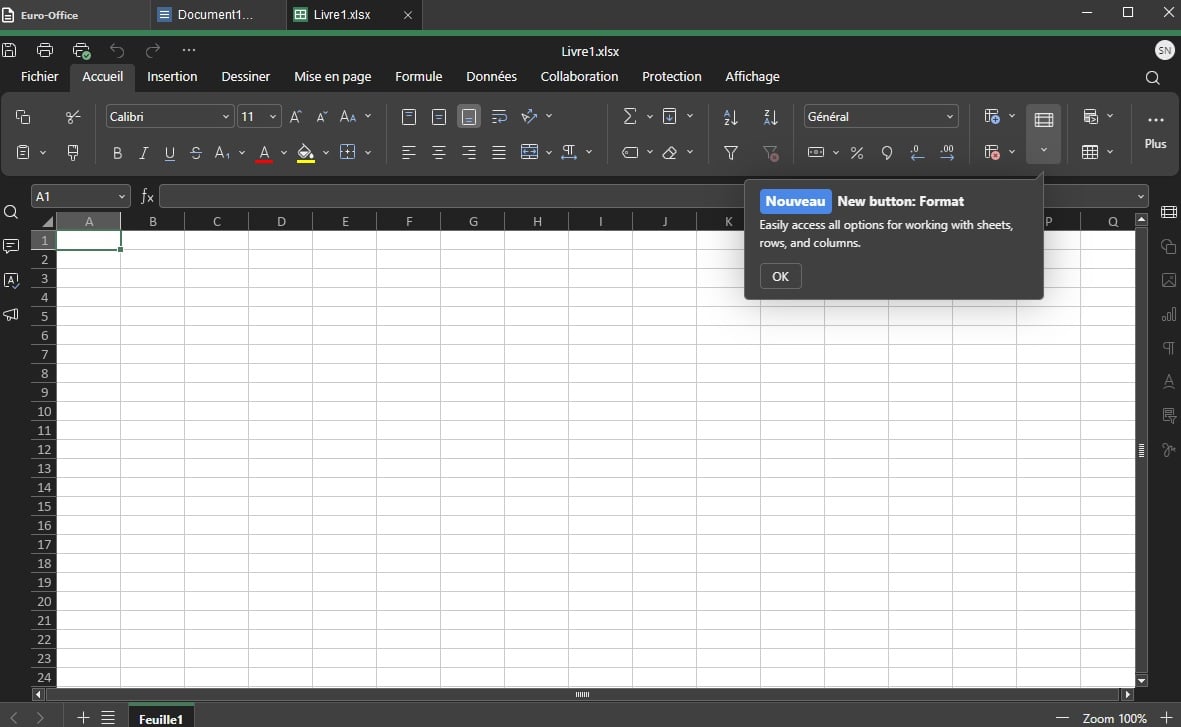Switch to the Insertion ribbon tab
Image resolution: width=1181 pixels, height=727 pixels.
click(x=172, y=77)
